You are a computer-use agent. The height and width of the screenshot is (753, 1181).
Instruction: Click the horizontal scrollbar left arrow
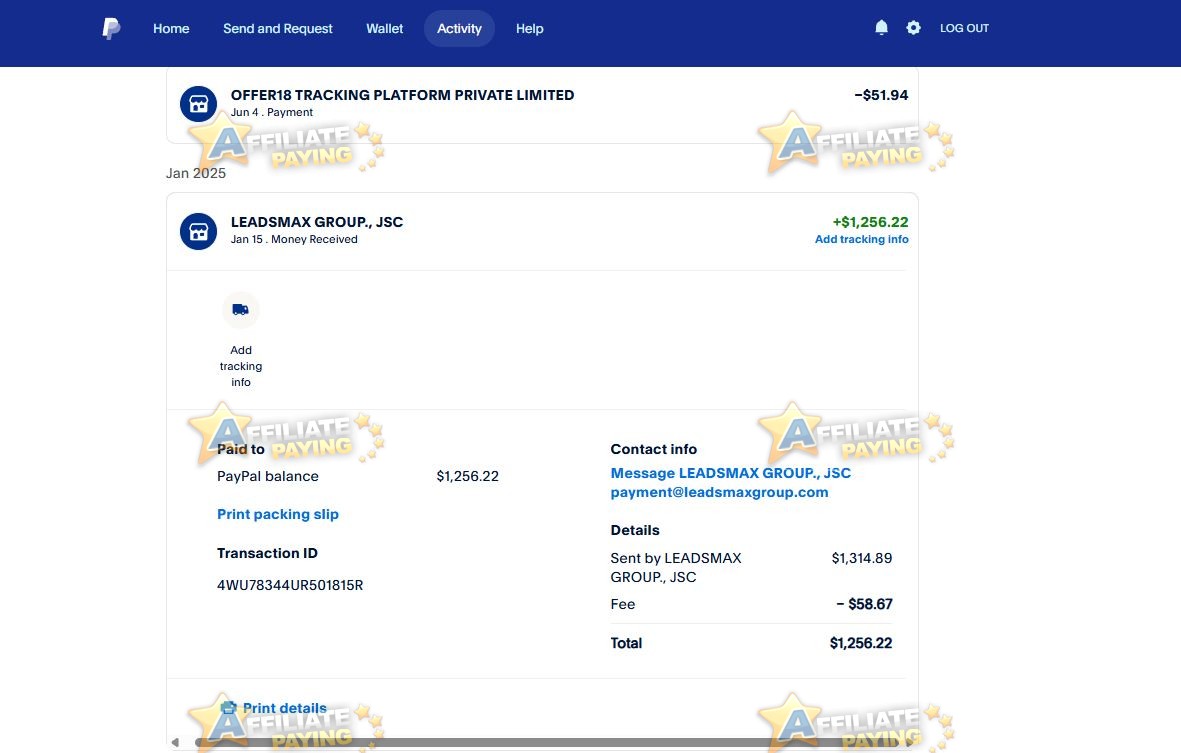coord(175,742)
